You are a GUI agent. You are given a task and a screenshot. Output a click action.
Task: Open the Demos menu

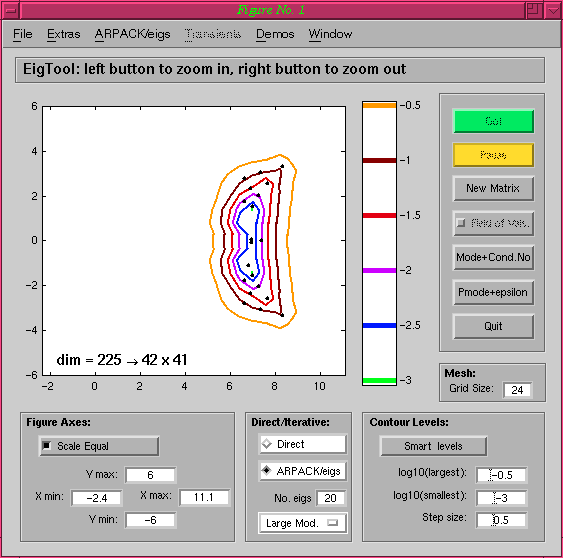click(275, 34)
